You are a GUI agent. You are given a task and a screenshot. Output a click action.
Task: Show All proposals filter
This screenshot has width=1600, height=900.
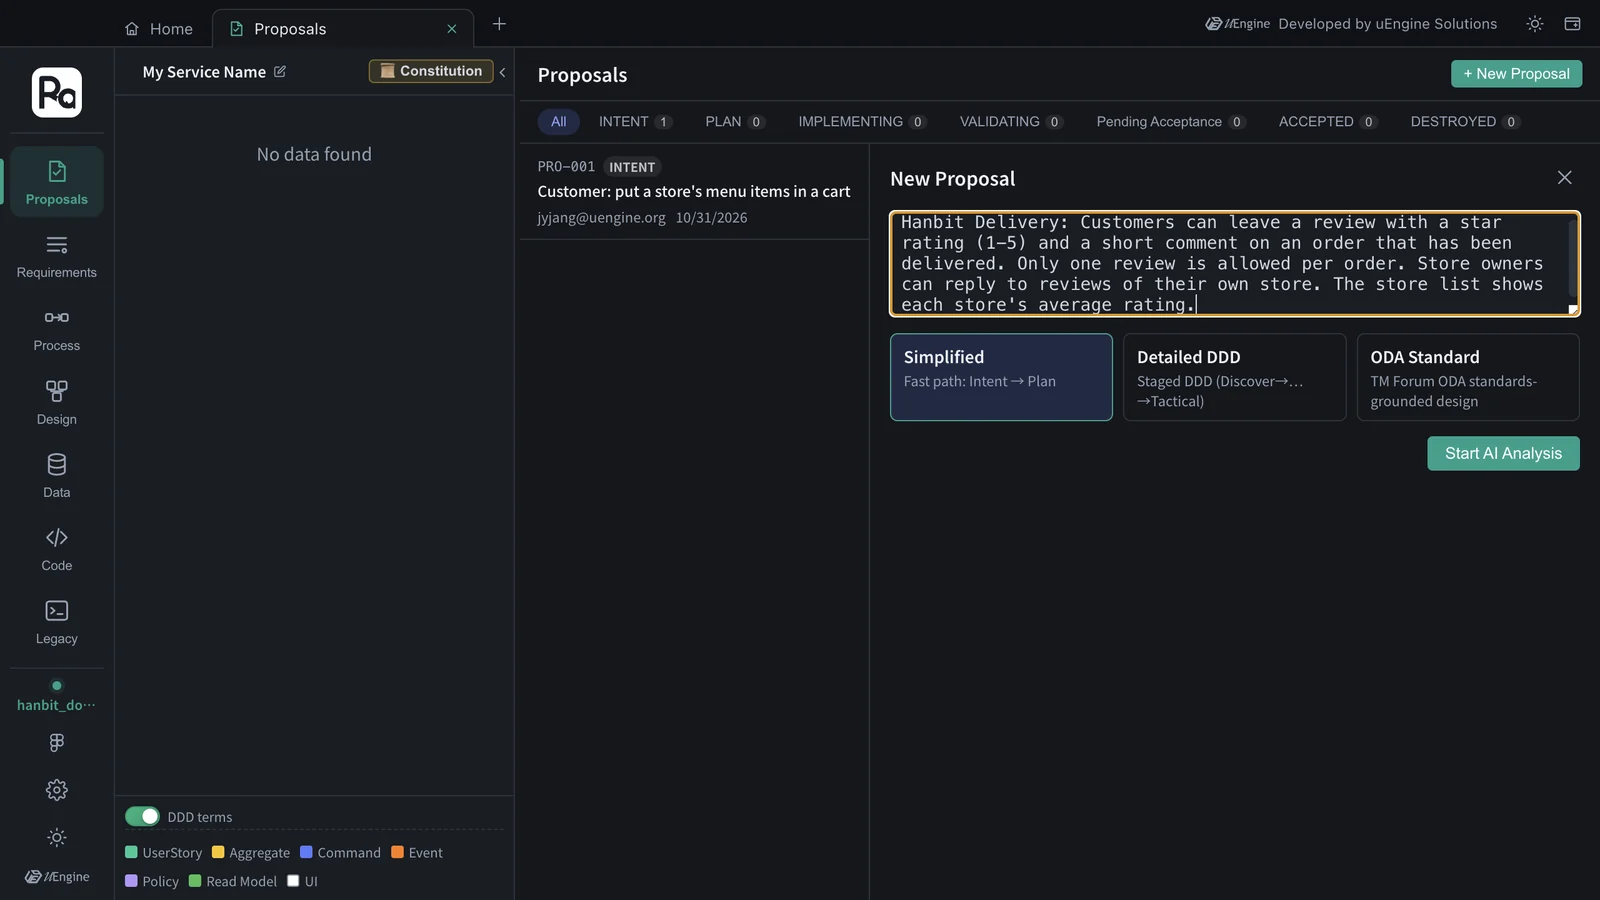(558, 122)
